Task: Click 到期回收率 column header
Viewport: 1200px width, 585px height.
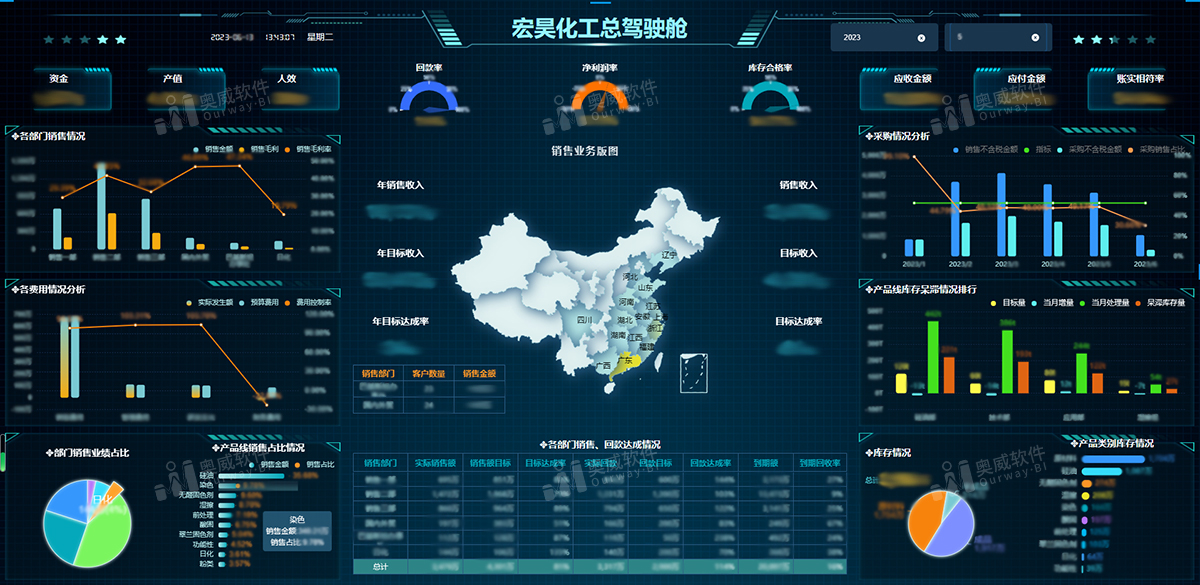Action: point(819,463)
